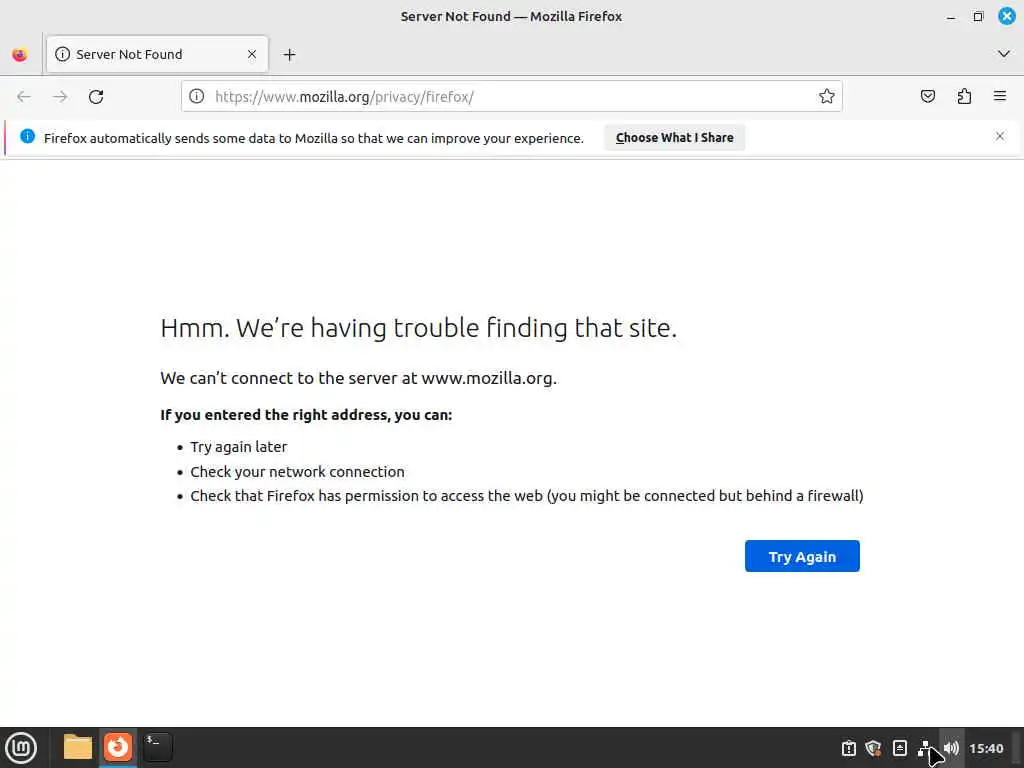Open the Save to Pocket icon
The image size is (1024, 768).
[x=927, y=97]
